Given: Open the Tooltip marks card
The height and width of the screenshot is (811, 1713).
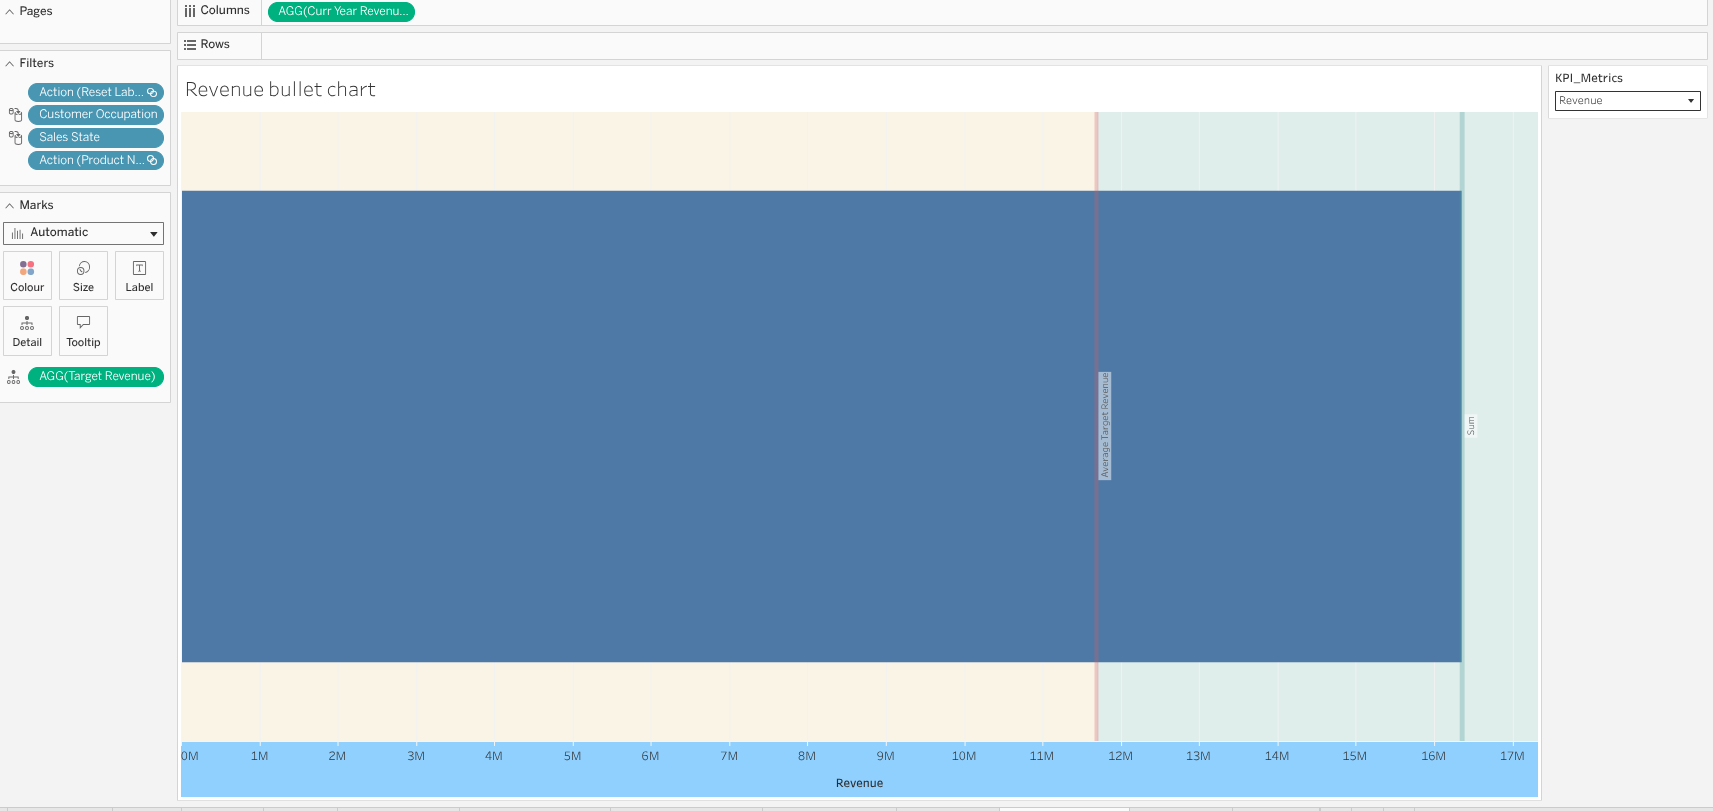Looking at the screenshot, I should [83, 331].
